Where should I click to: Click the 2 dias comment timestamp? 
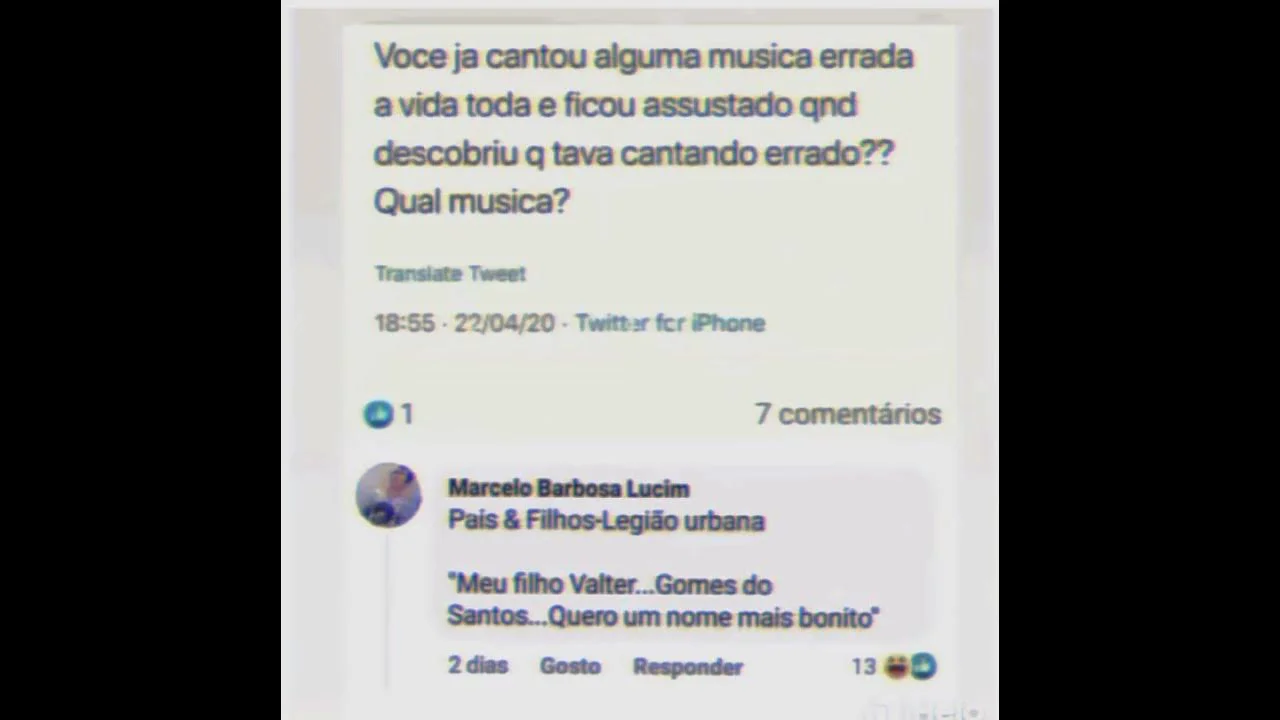(478, 665)
